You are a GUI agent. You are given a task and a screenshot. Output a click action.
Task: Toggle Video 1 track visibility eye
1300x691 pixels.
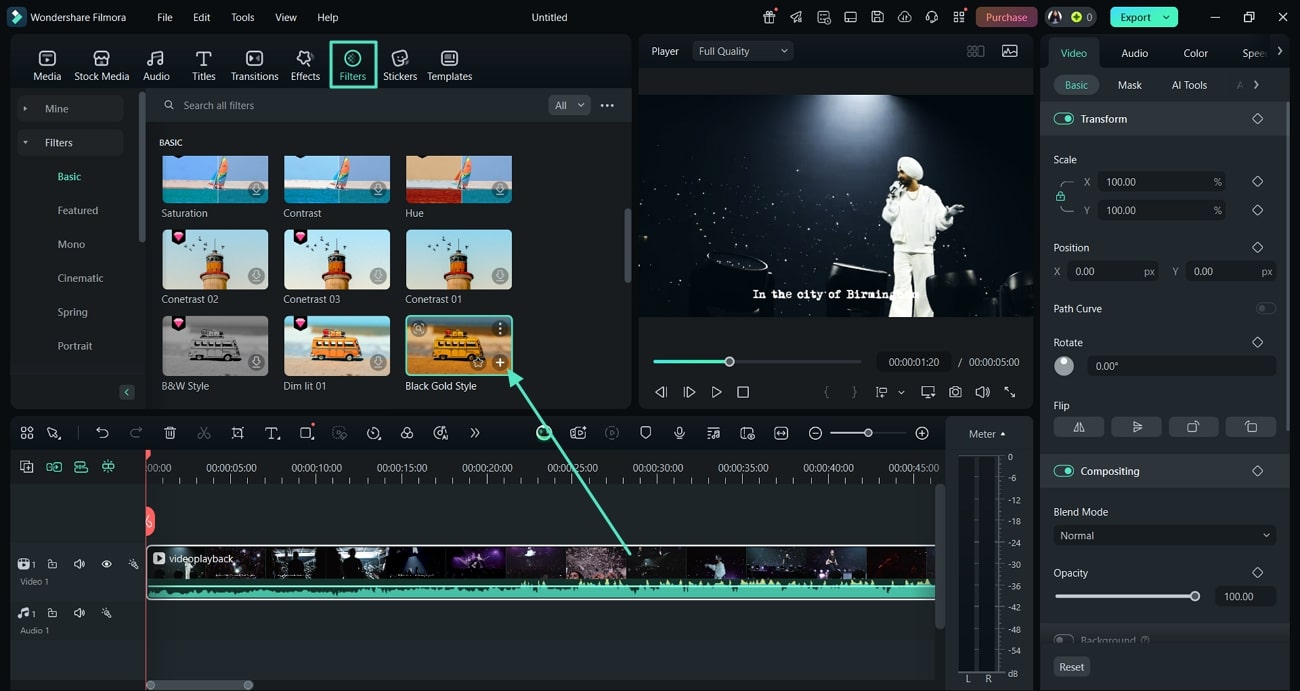pos(106,564)
